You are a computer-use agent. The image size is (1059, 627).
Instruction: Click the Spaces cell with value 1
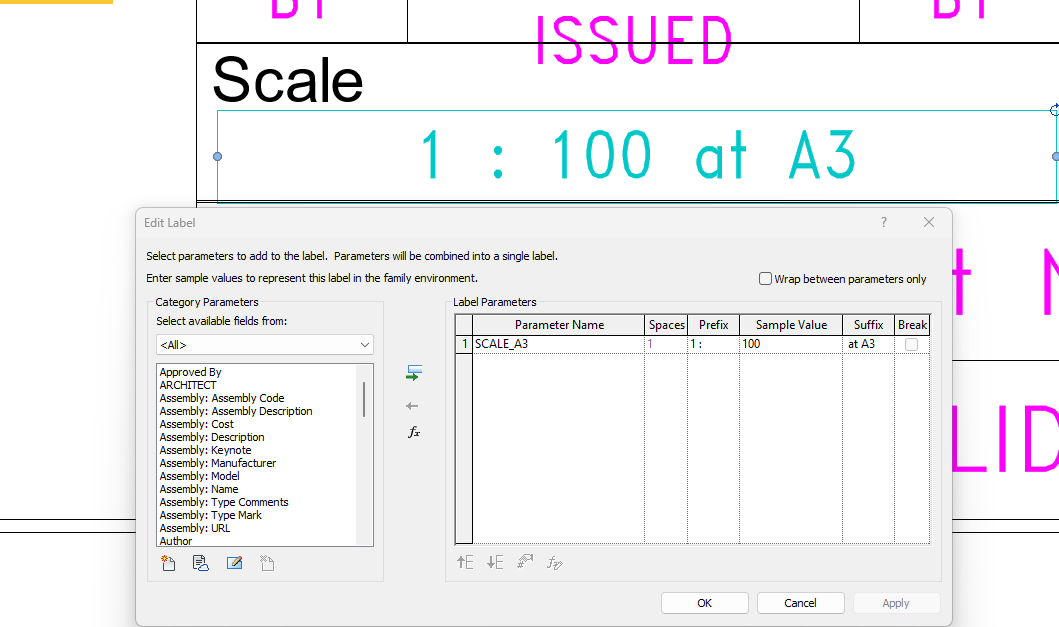[x=666, y=344]
